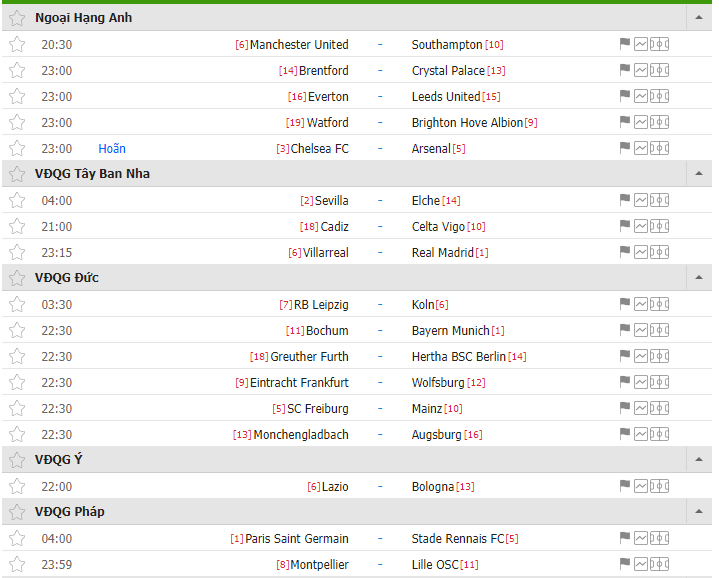Open pitch icon in Celta Vigo row
This screenshot has height=578, width=719.
659,226
